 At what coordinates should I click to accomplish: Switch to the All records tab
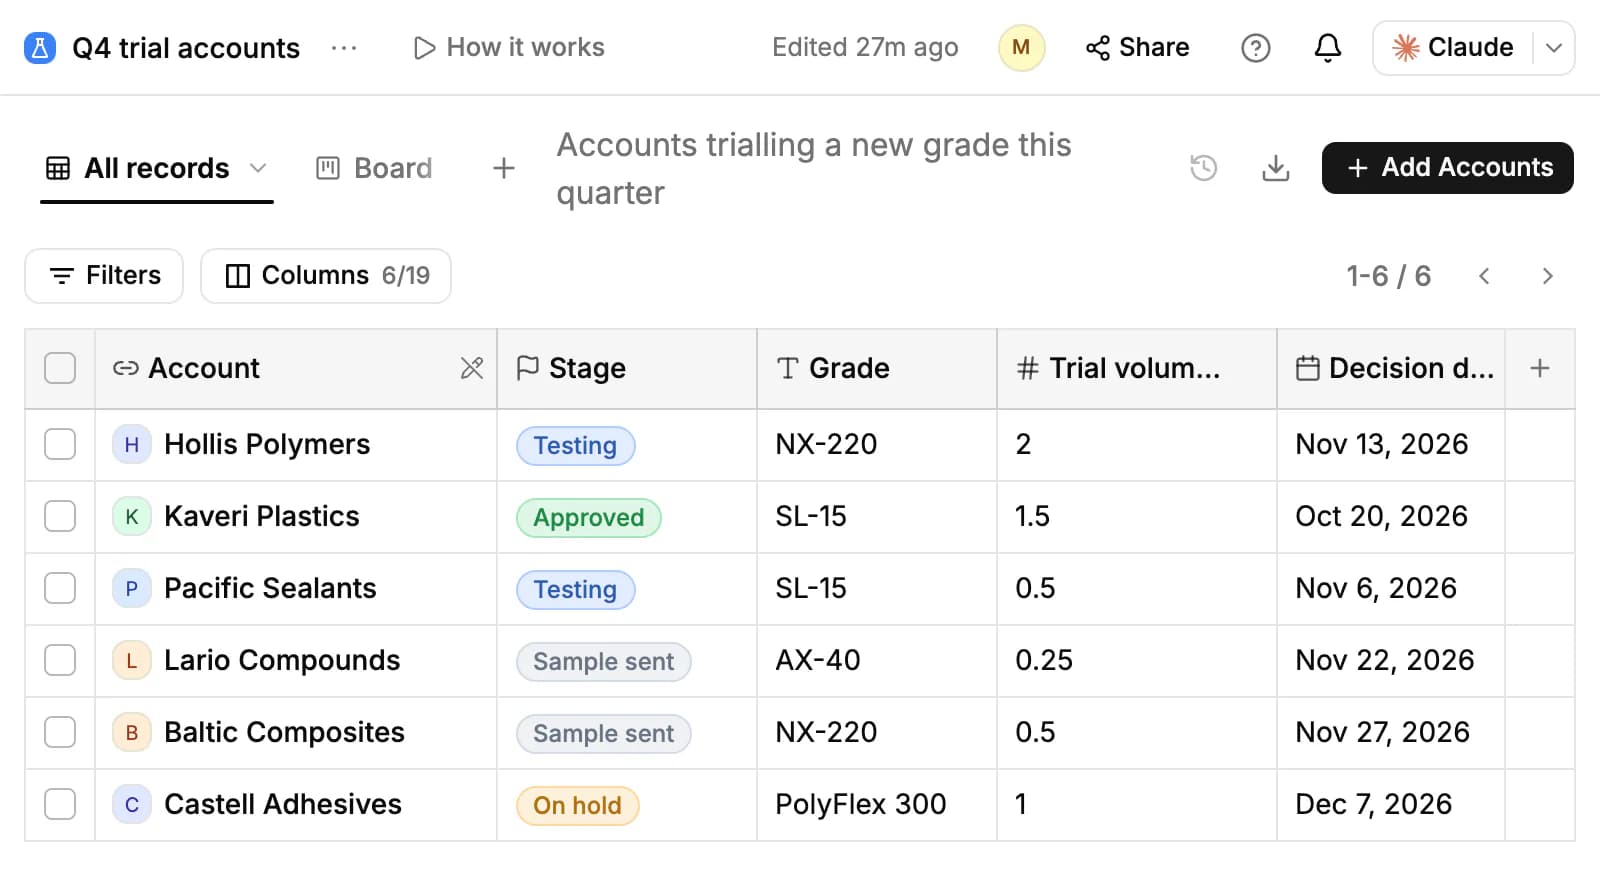[157, 168]
